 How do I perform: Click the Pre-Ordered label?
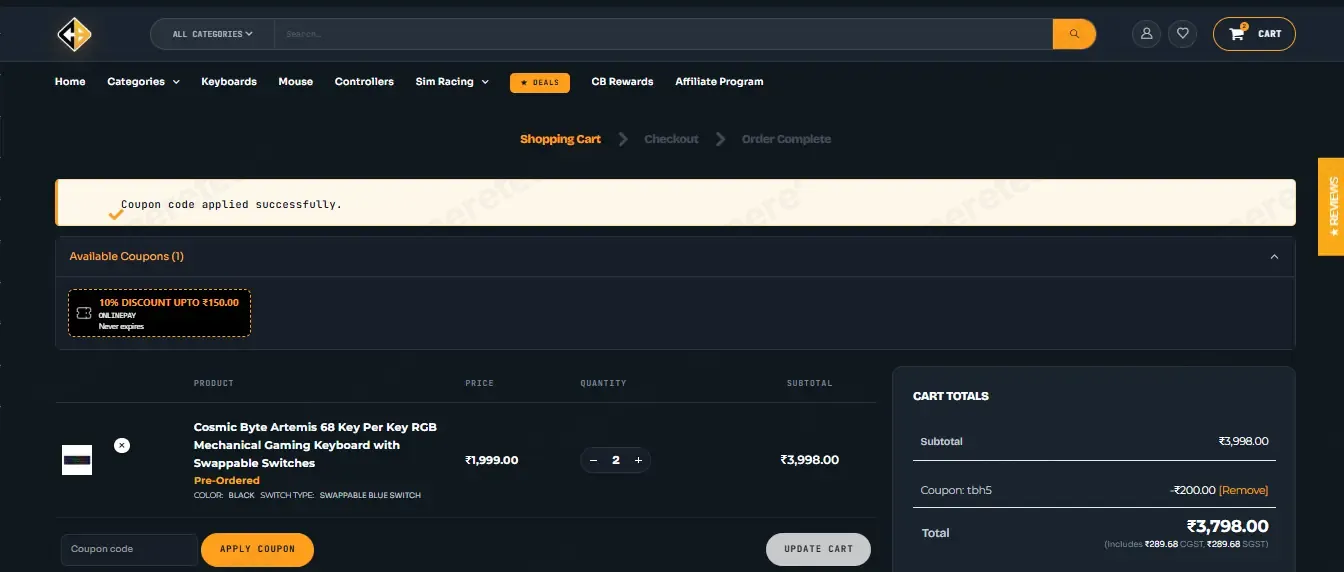(227, 481)
